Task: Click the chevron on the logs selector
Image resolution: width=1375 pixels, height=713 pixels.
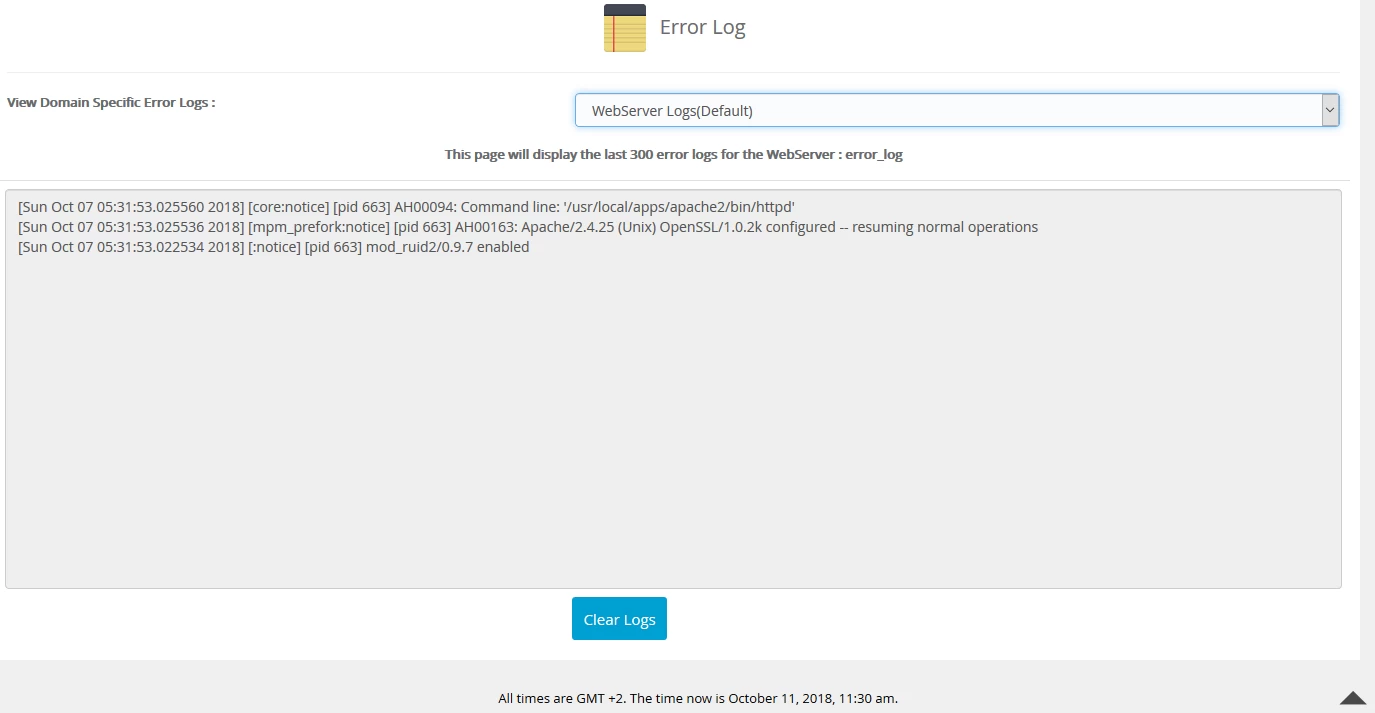Action: click(x=1330, y=110)
